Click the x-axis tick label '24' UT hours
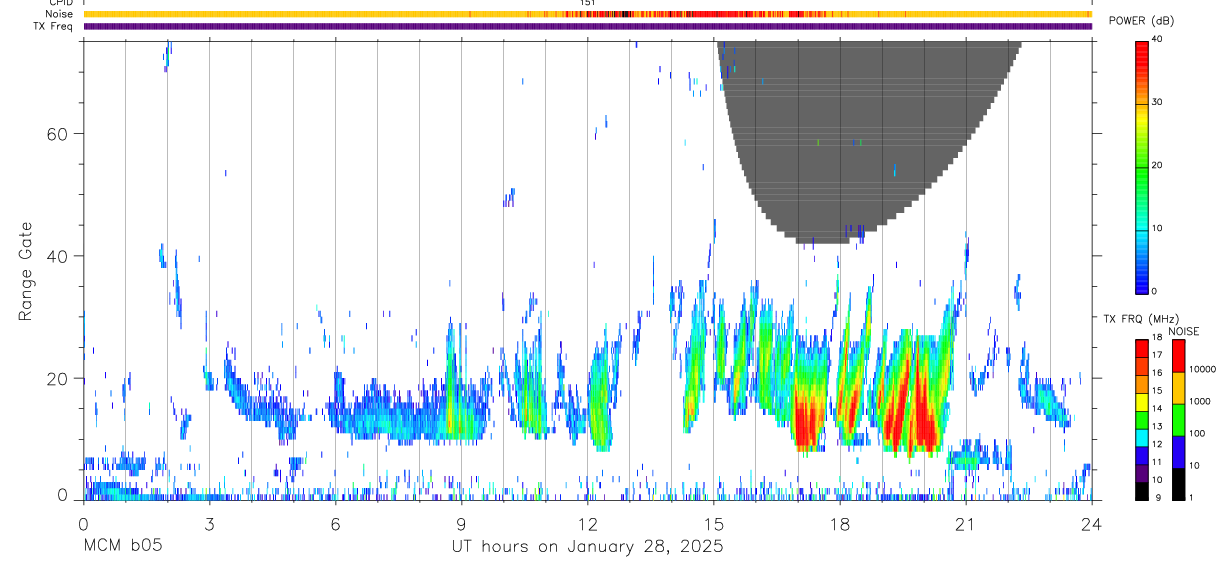The image size is (1228, 567). click(1092, 524)
